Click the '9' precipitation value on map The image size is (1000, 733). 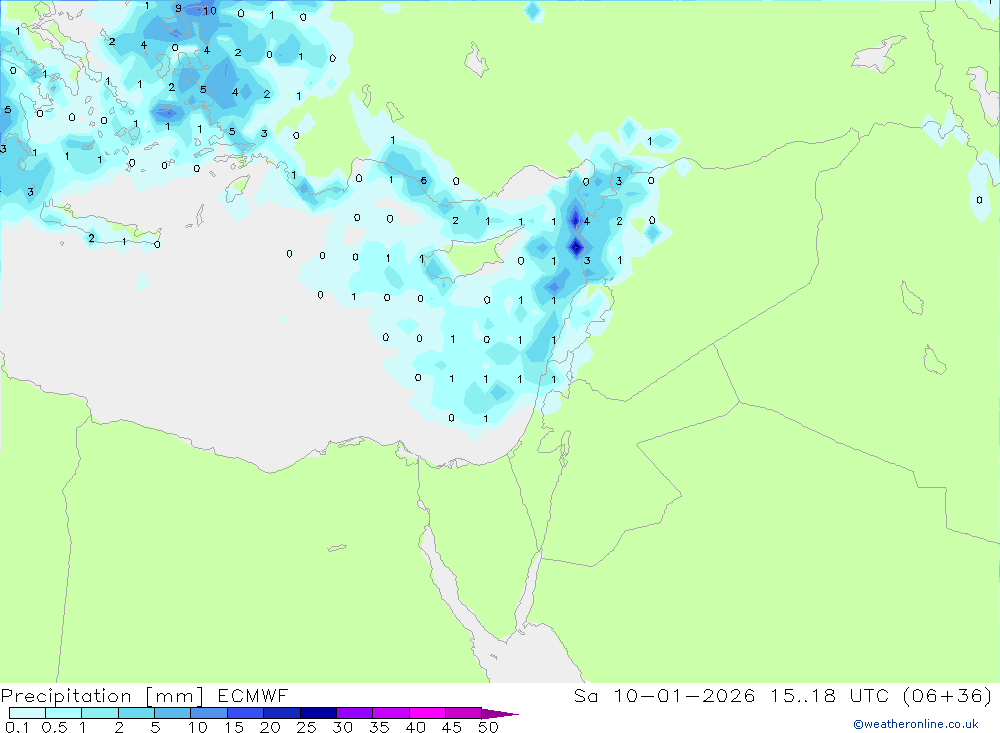(178, 8)
